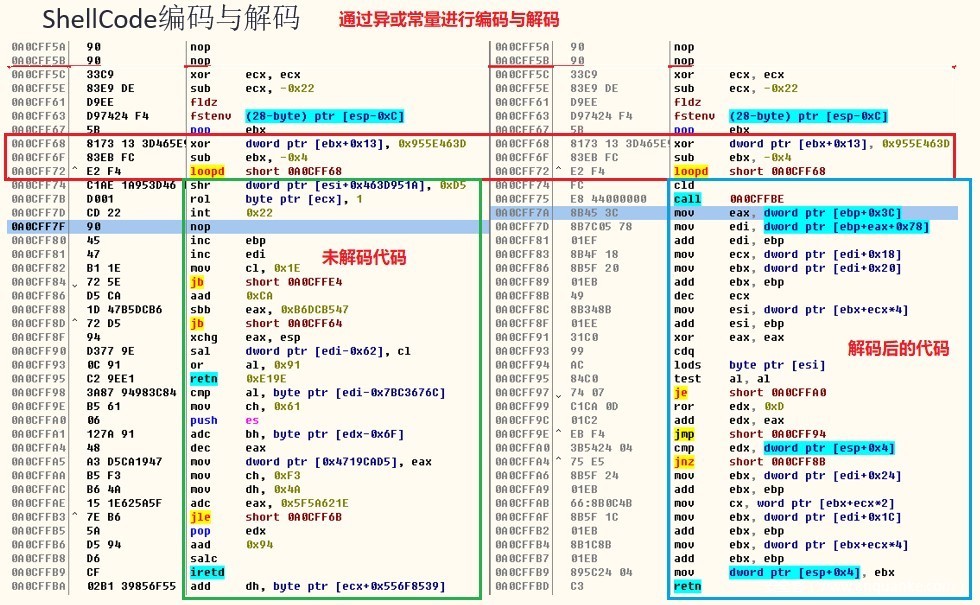
Task: Click the highlighted 'je' mnemonic
Action: pyautogui.click(x=681, y=392)
